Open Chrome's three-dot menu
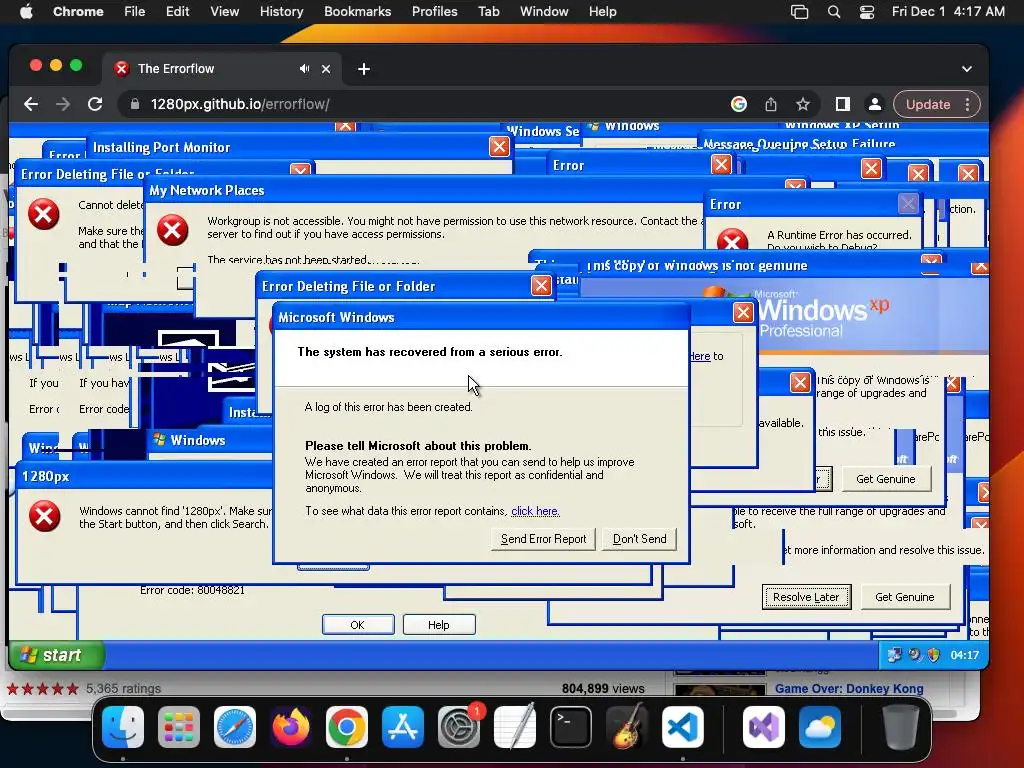This screenshot has height=768, width=1024. click(968, 104)
